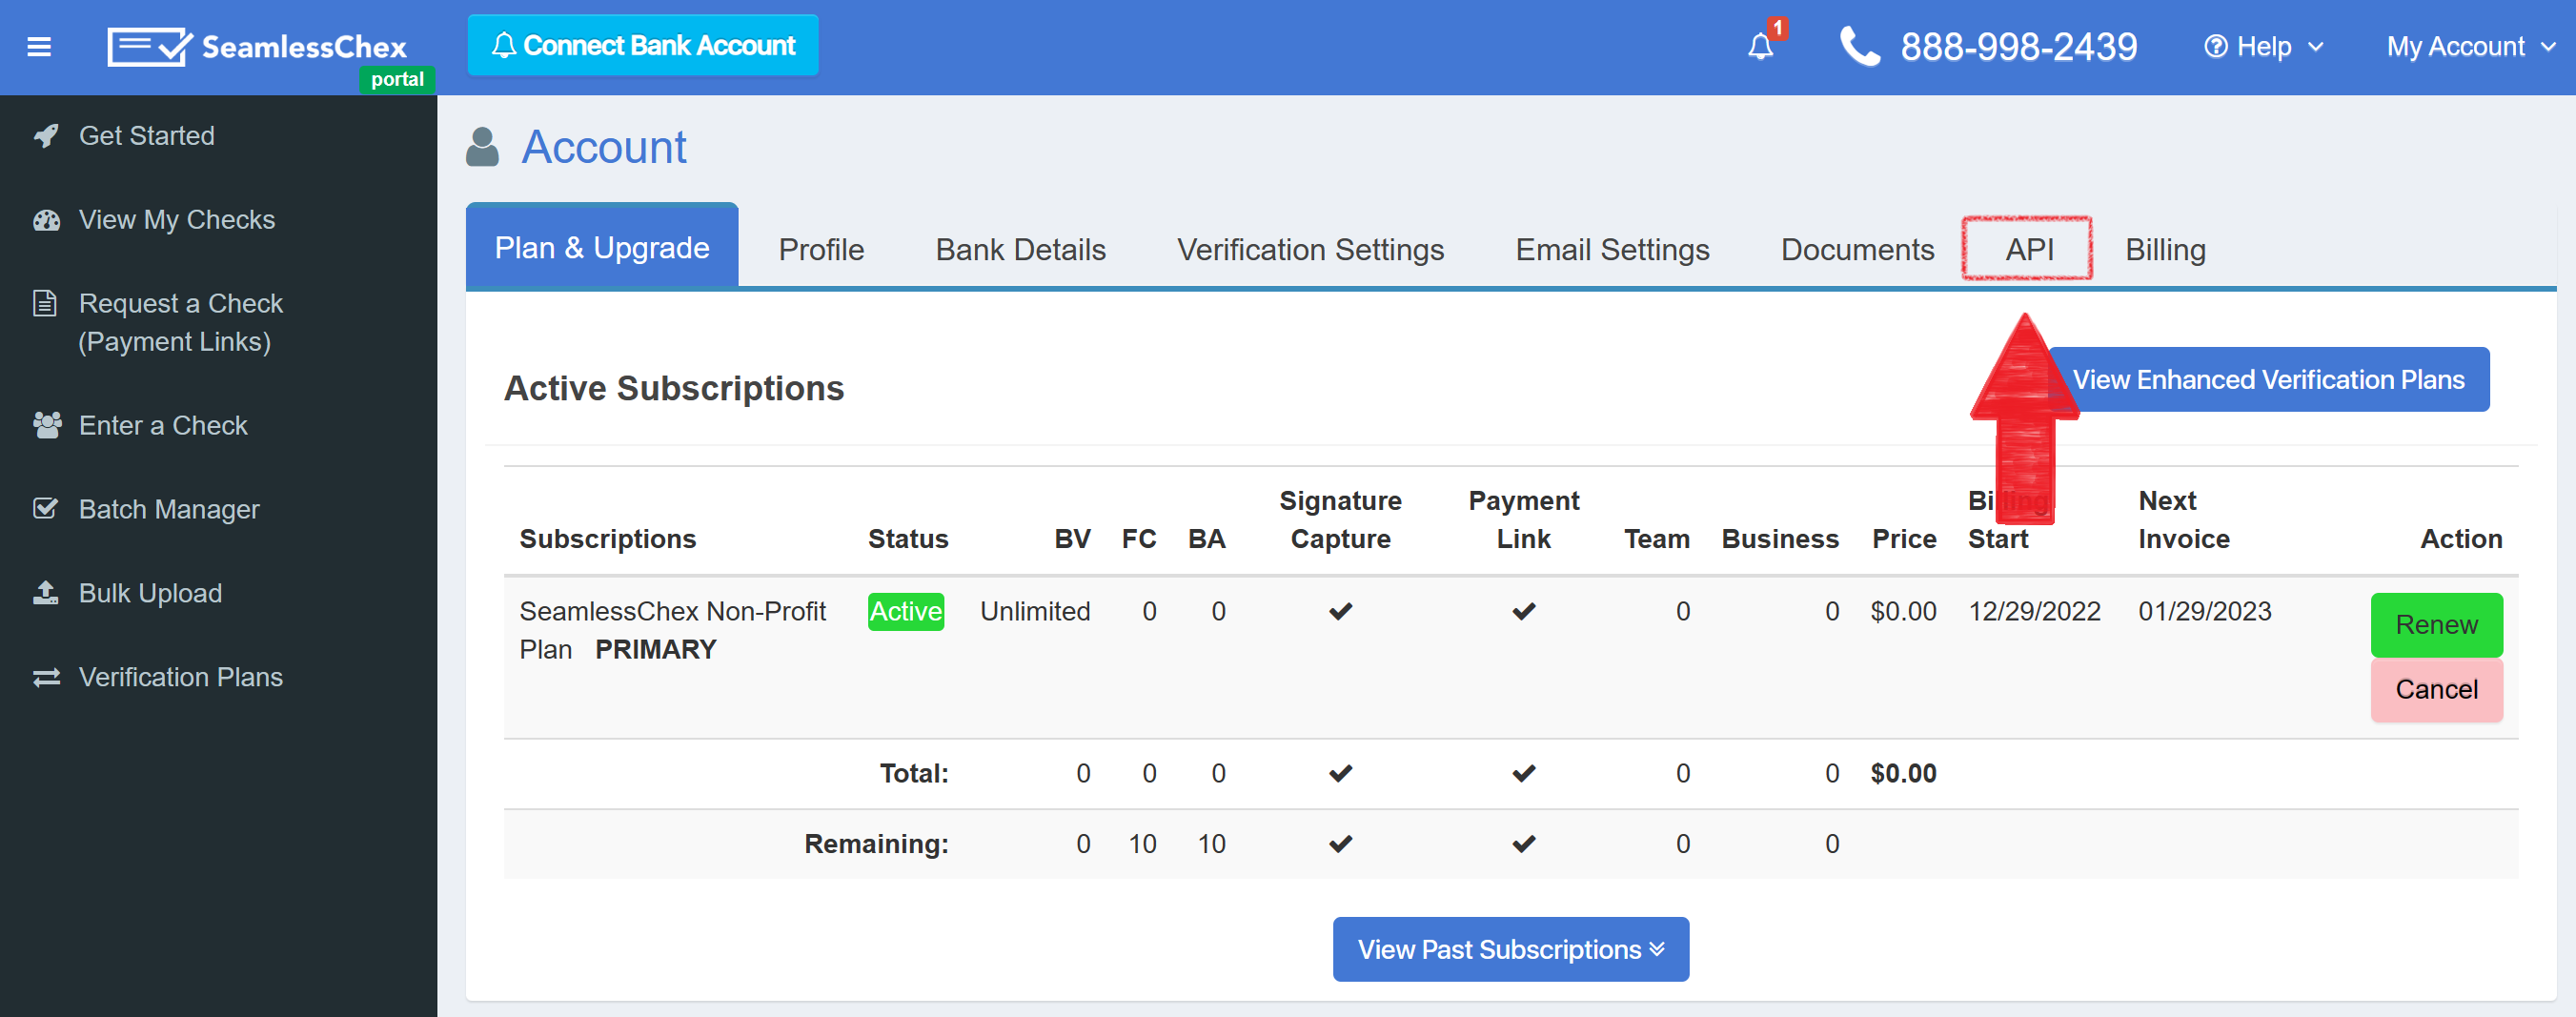Click the Enter a Check people icon
Screen dimensions: 2576x1017
(x=47, y=426)
